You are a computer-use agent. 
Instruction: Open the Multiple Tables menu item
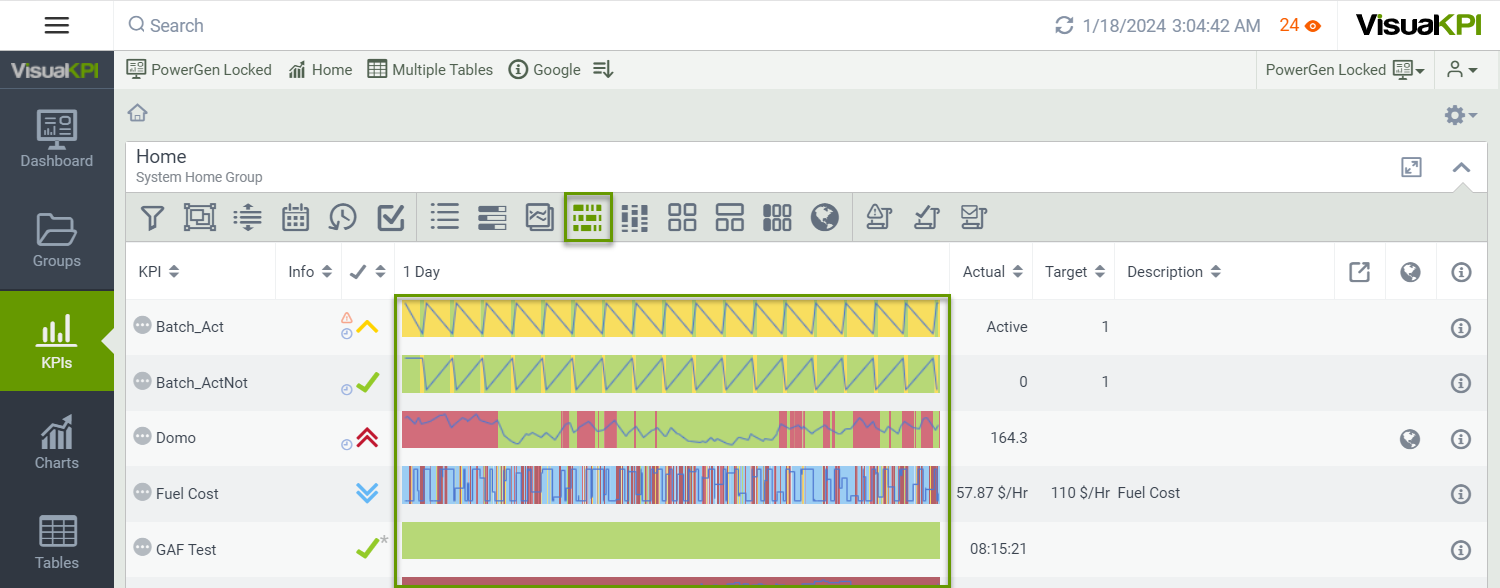(x=430, y=70)
